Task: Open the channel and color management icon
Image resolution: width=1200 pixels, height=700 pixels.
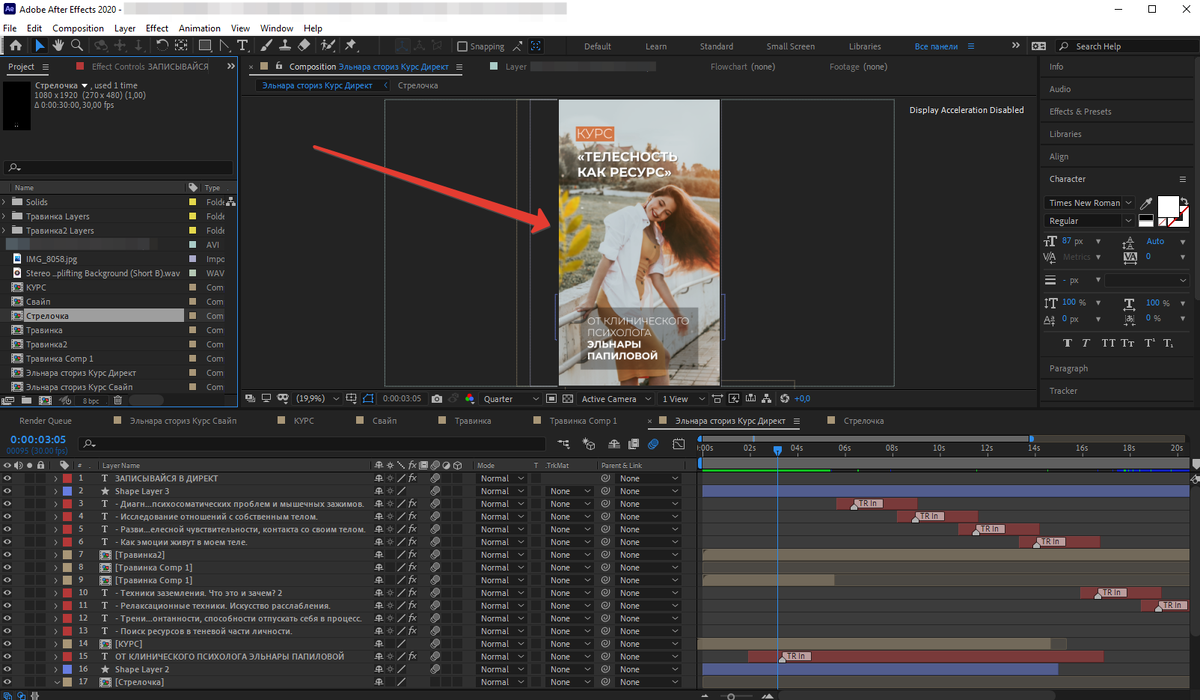Action: tap(470, 398)
